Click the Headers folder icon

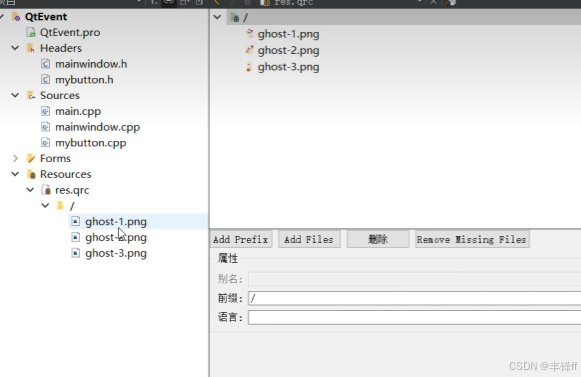[31, 48]
